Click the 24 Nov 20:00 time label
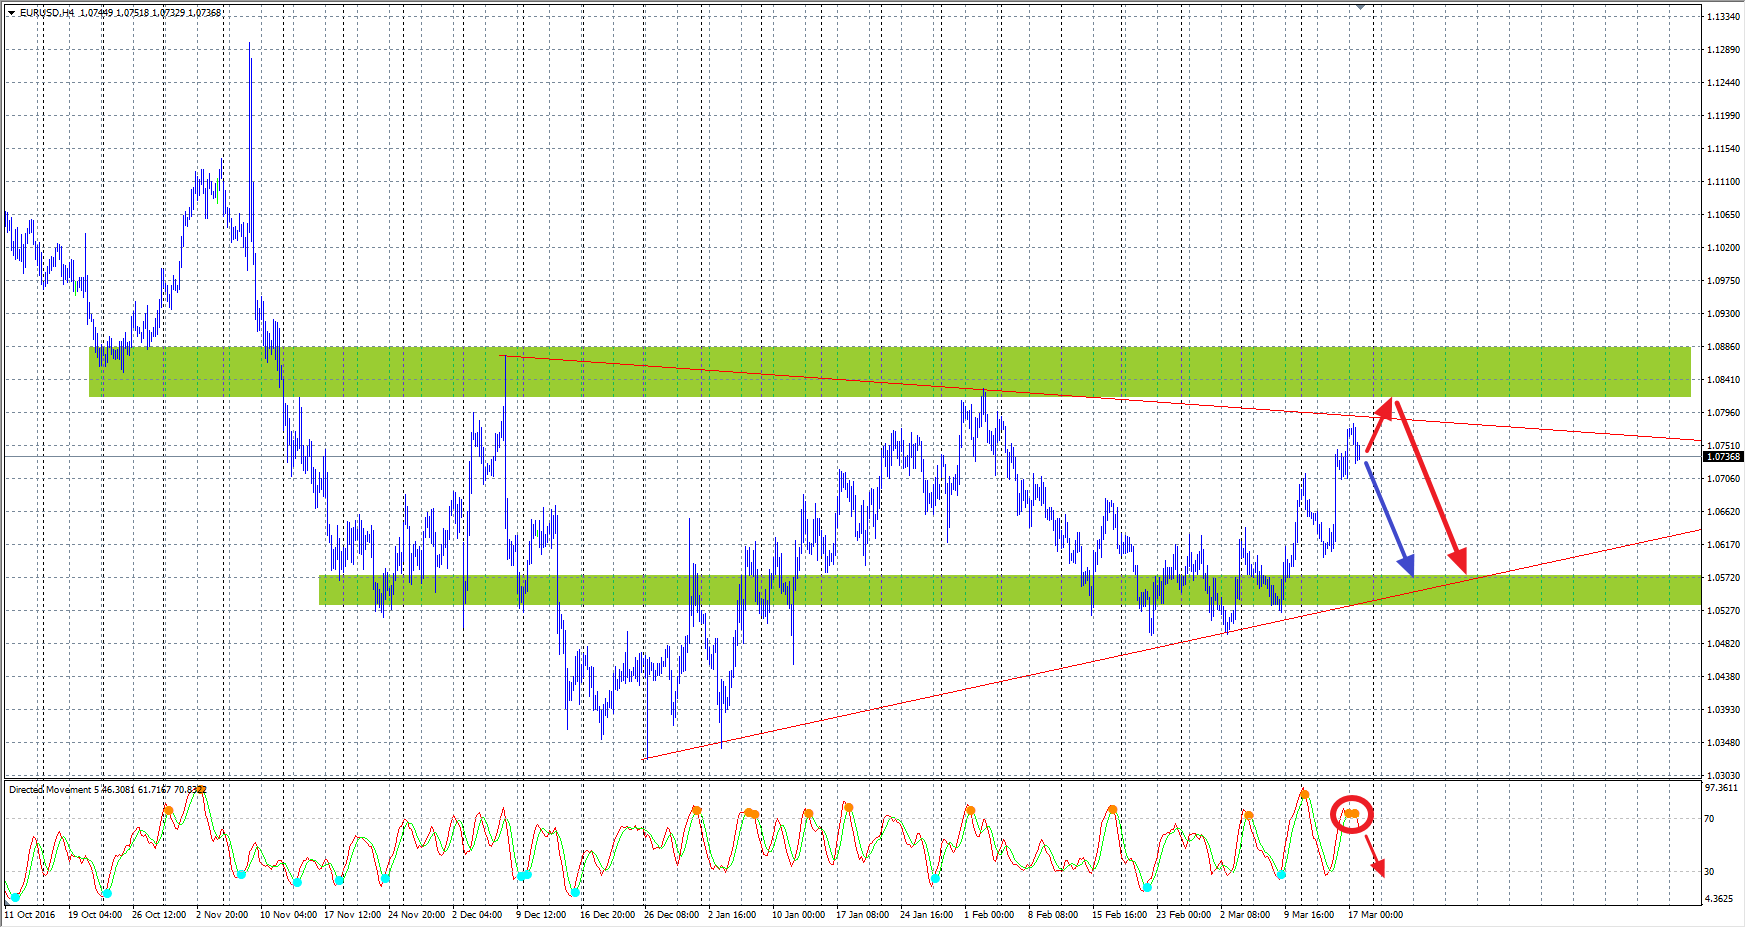This screenshot has height=928, width=1746. pyautogui.click(x=416, y=915)
